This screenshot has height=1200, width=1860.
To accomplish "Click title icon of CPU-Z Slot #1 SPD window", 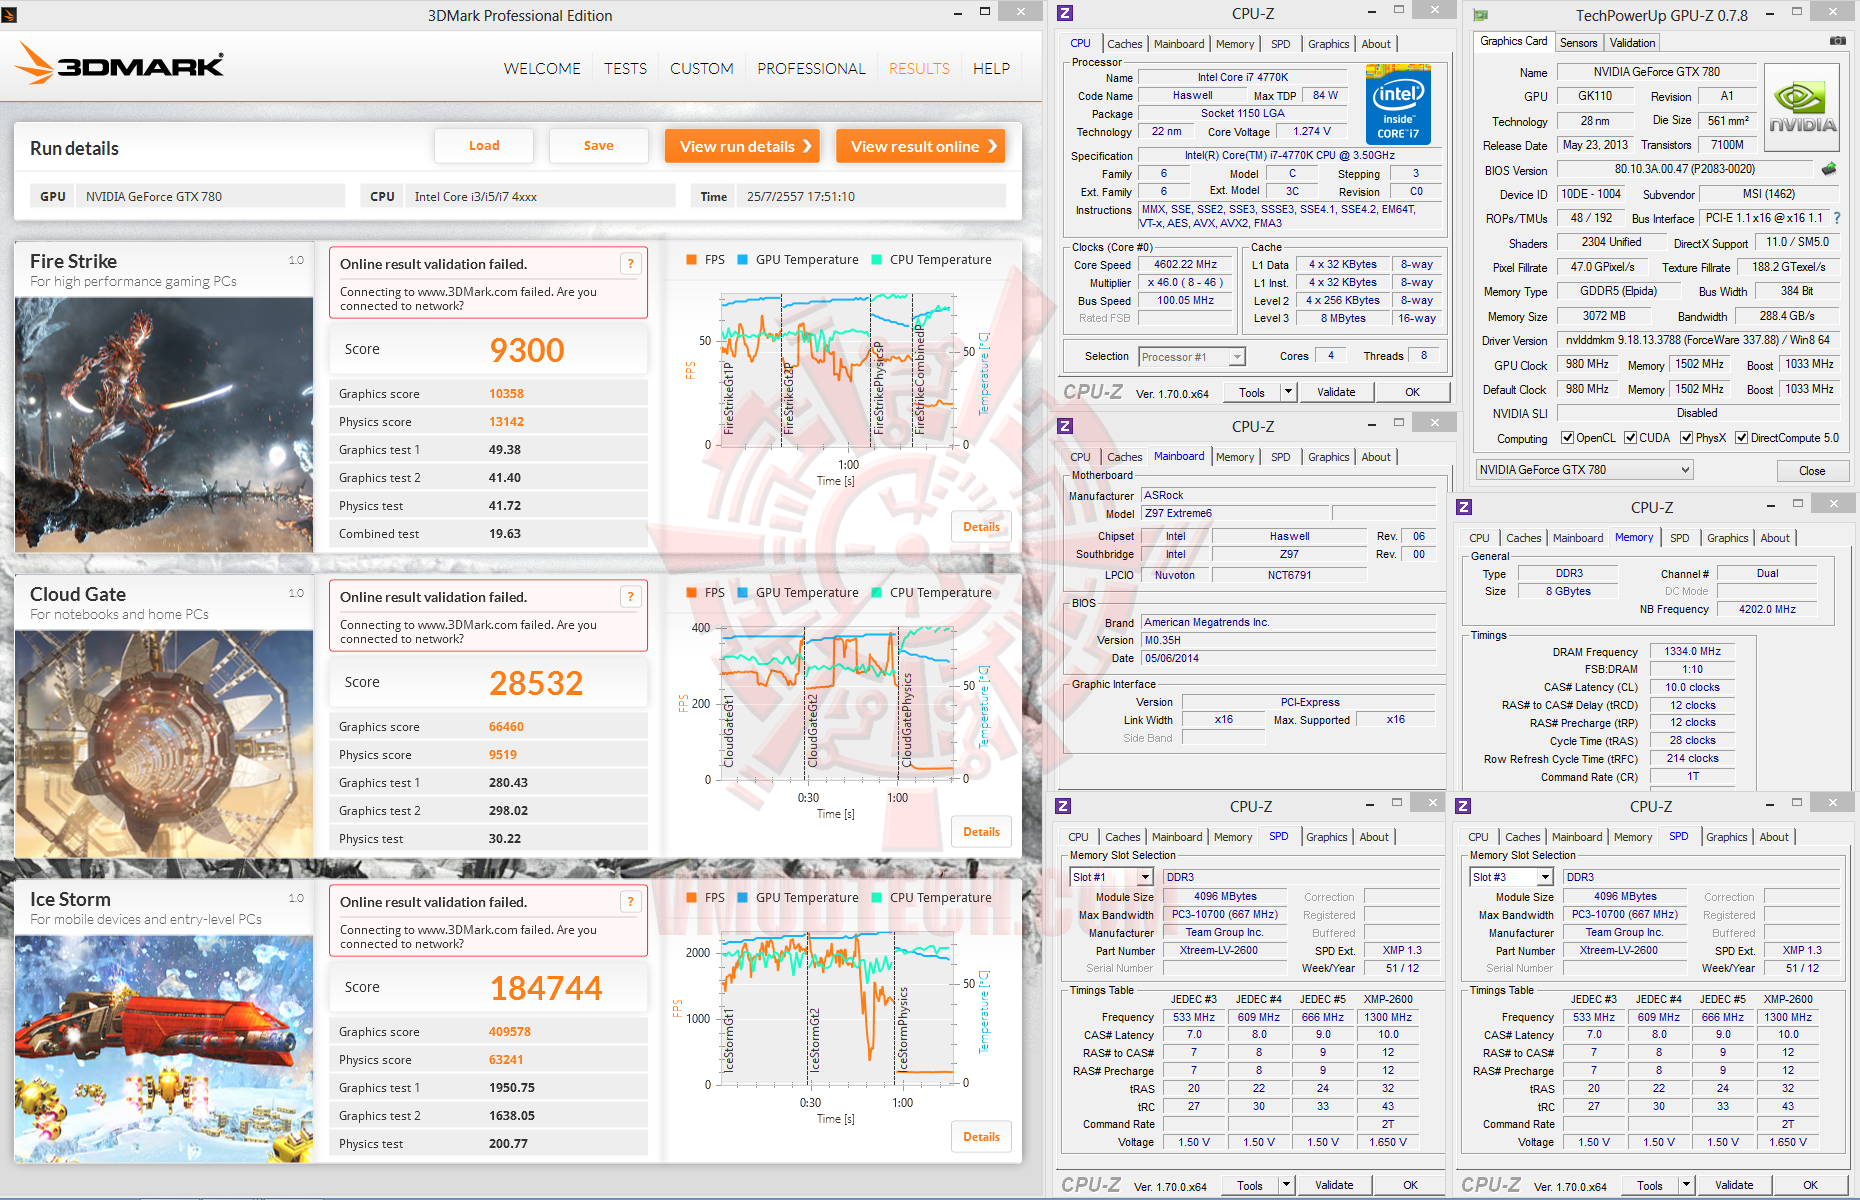I will tap(1064, 806).
